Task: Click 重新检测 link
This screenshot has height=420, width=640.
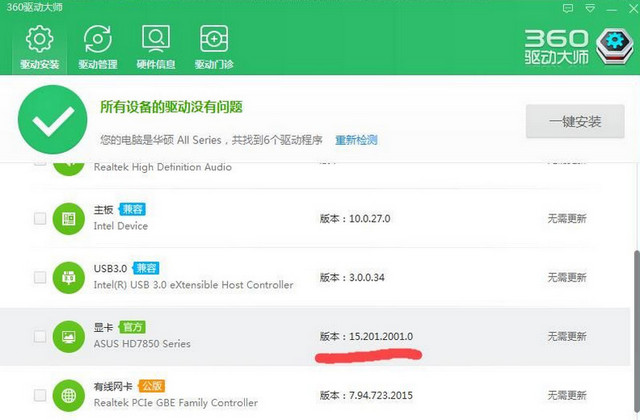Action: 356,140
